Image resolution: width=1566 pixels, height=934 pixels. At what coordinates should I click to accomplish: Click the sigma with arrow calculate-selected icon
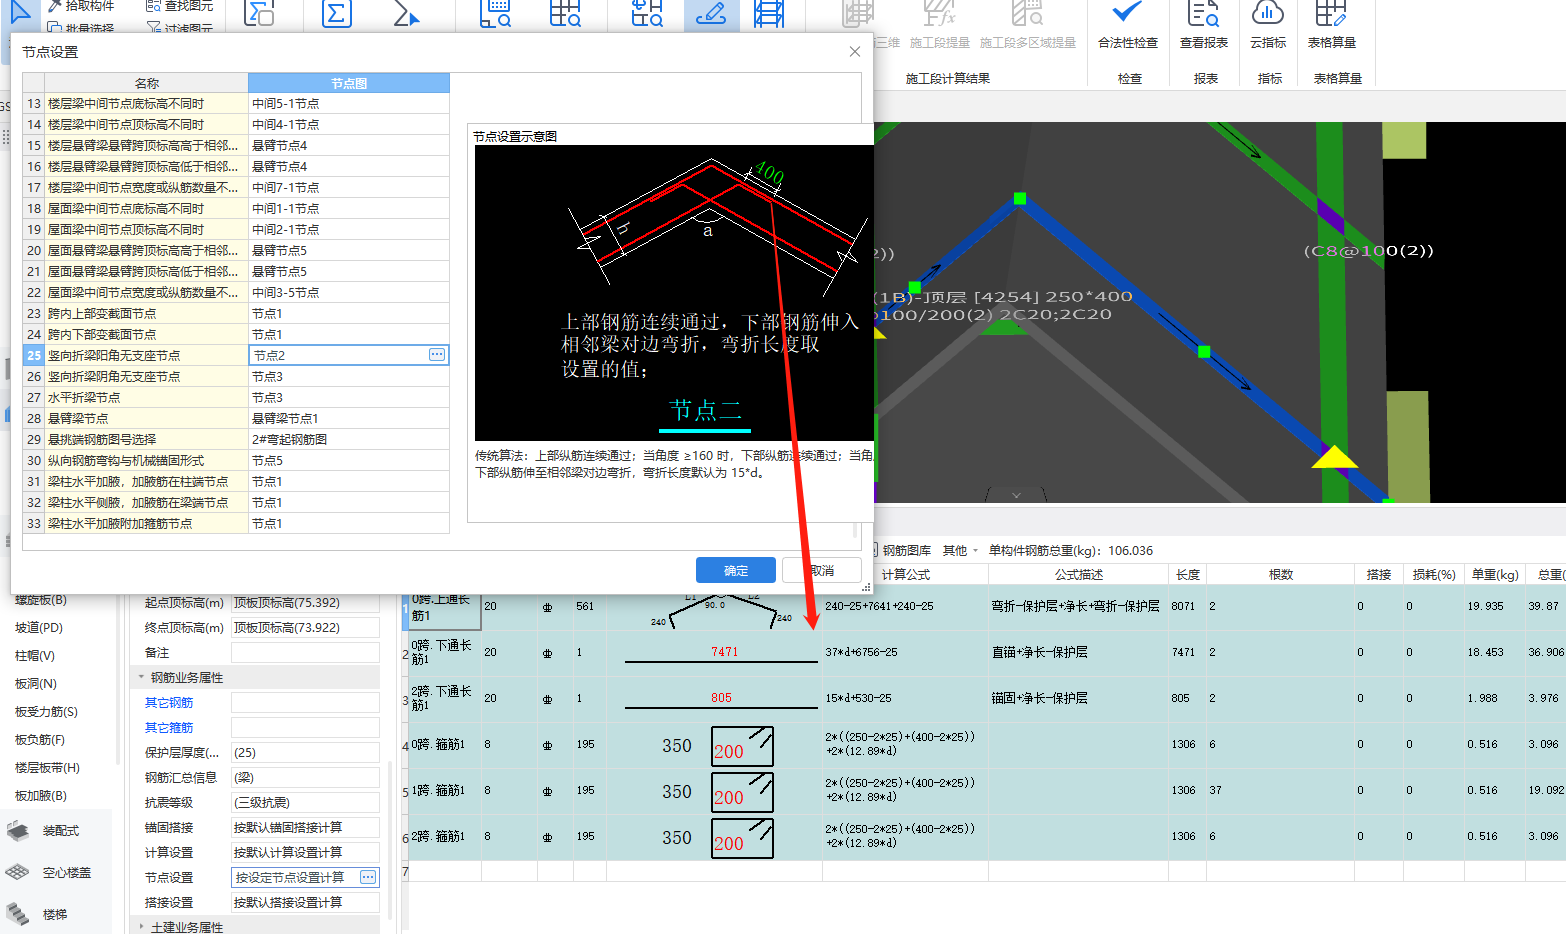(x=405, y=13)
